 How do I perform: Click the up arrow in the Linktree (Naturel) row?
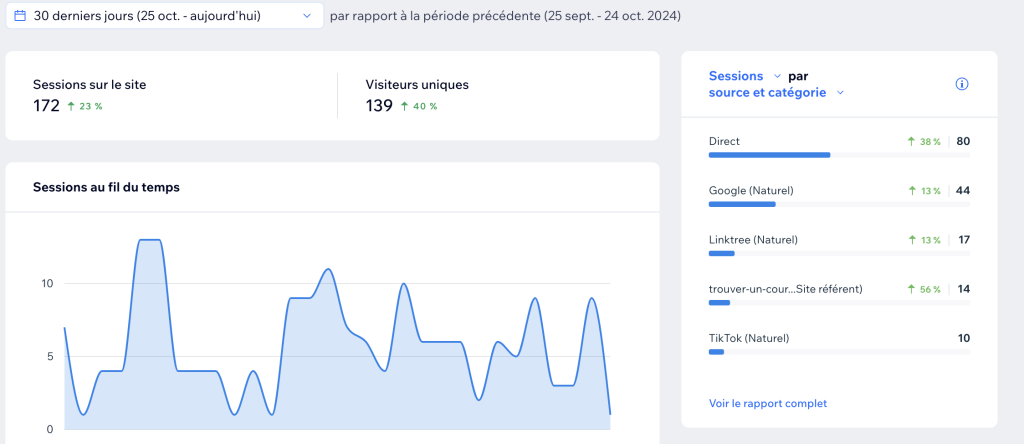pos(912,240)
